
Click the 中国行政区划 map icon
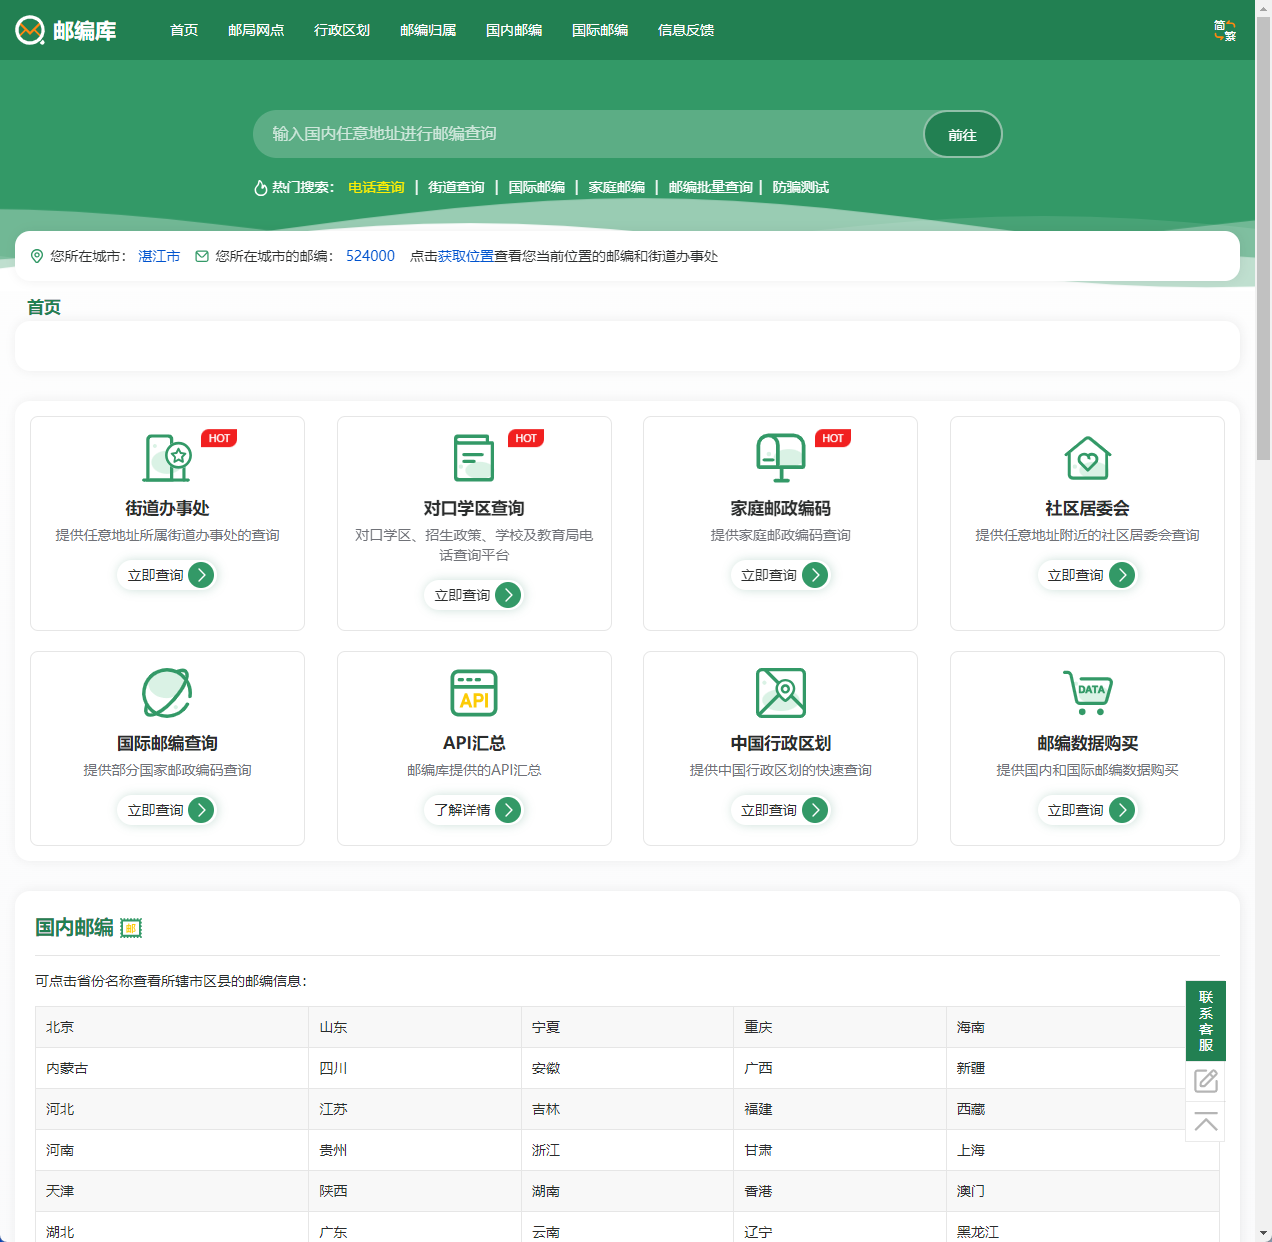(x=781, y=692)
